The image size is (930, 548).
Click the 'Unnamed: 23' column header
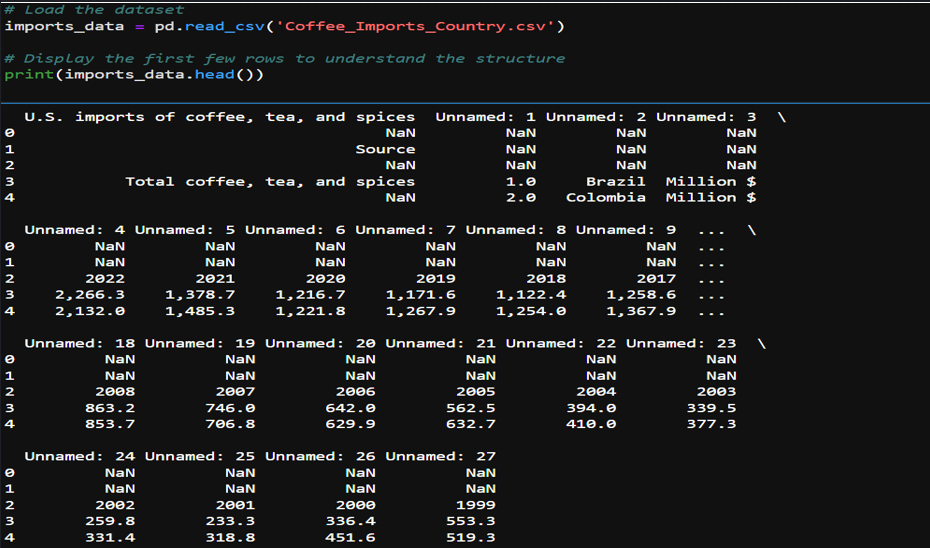point(681,343)
